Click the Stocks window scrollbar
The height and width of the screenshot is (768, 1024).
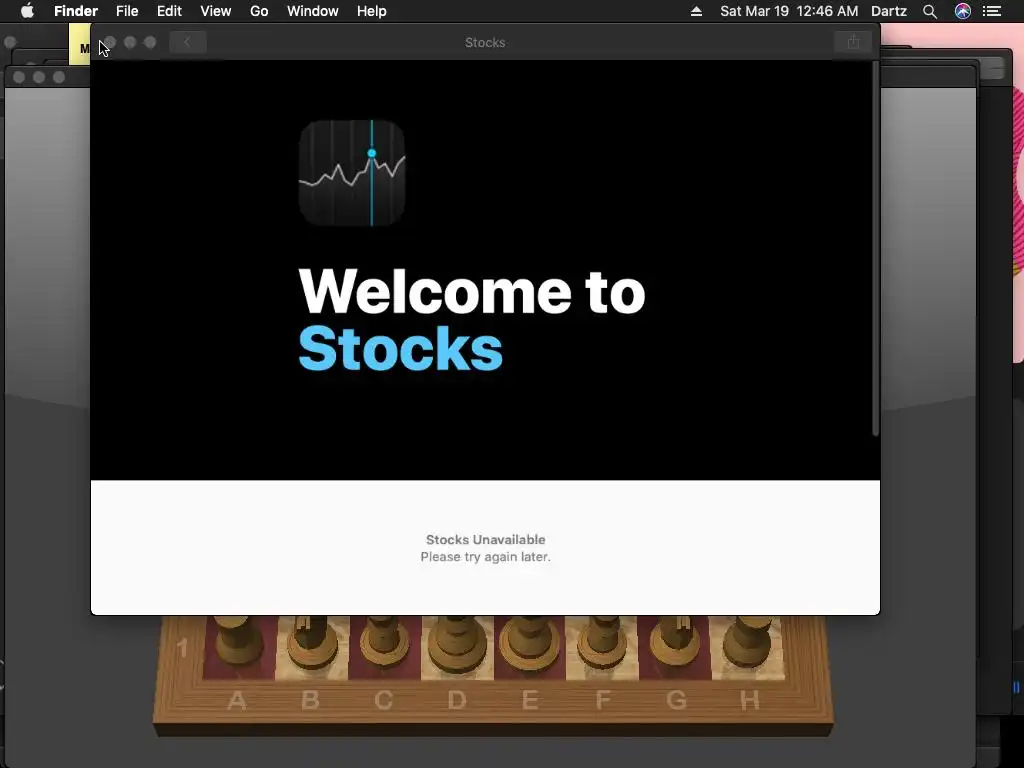(x=875, y=248)
